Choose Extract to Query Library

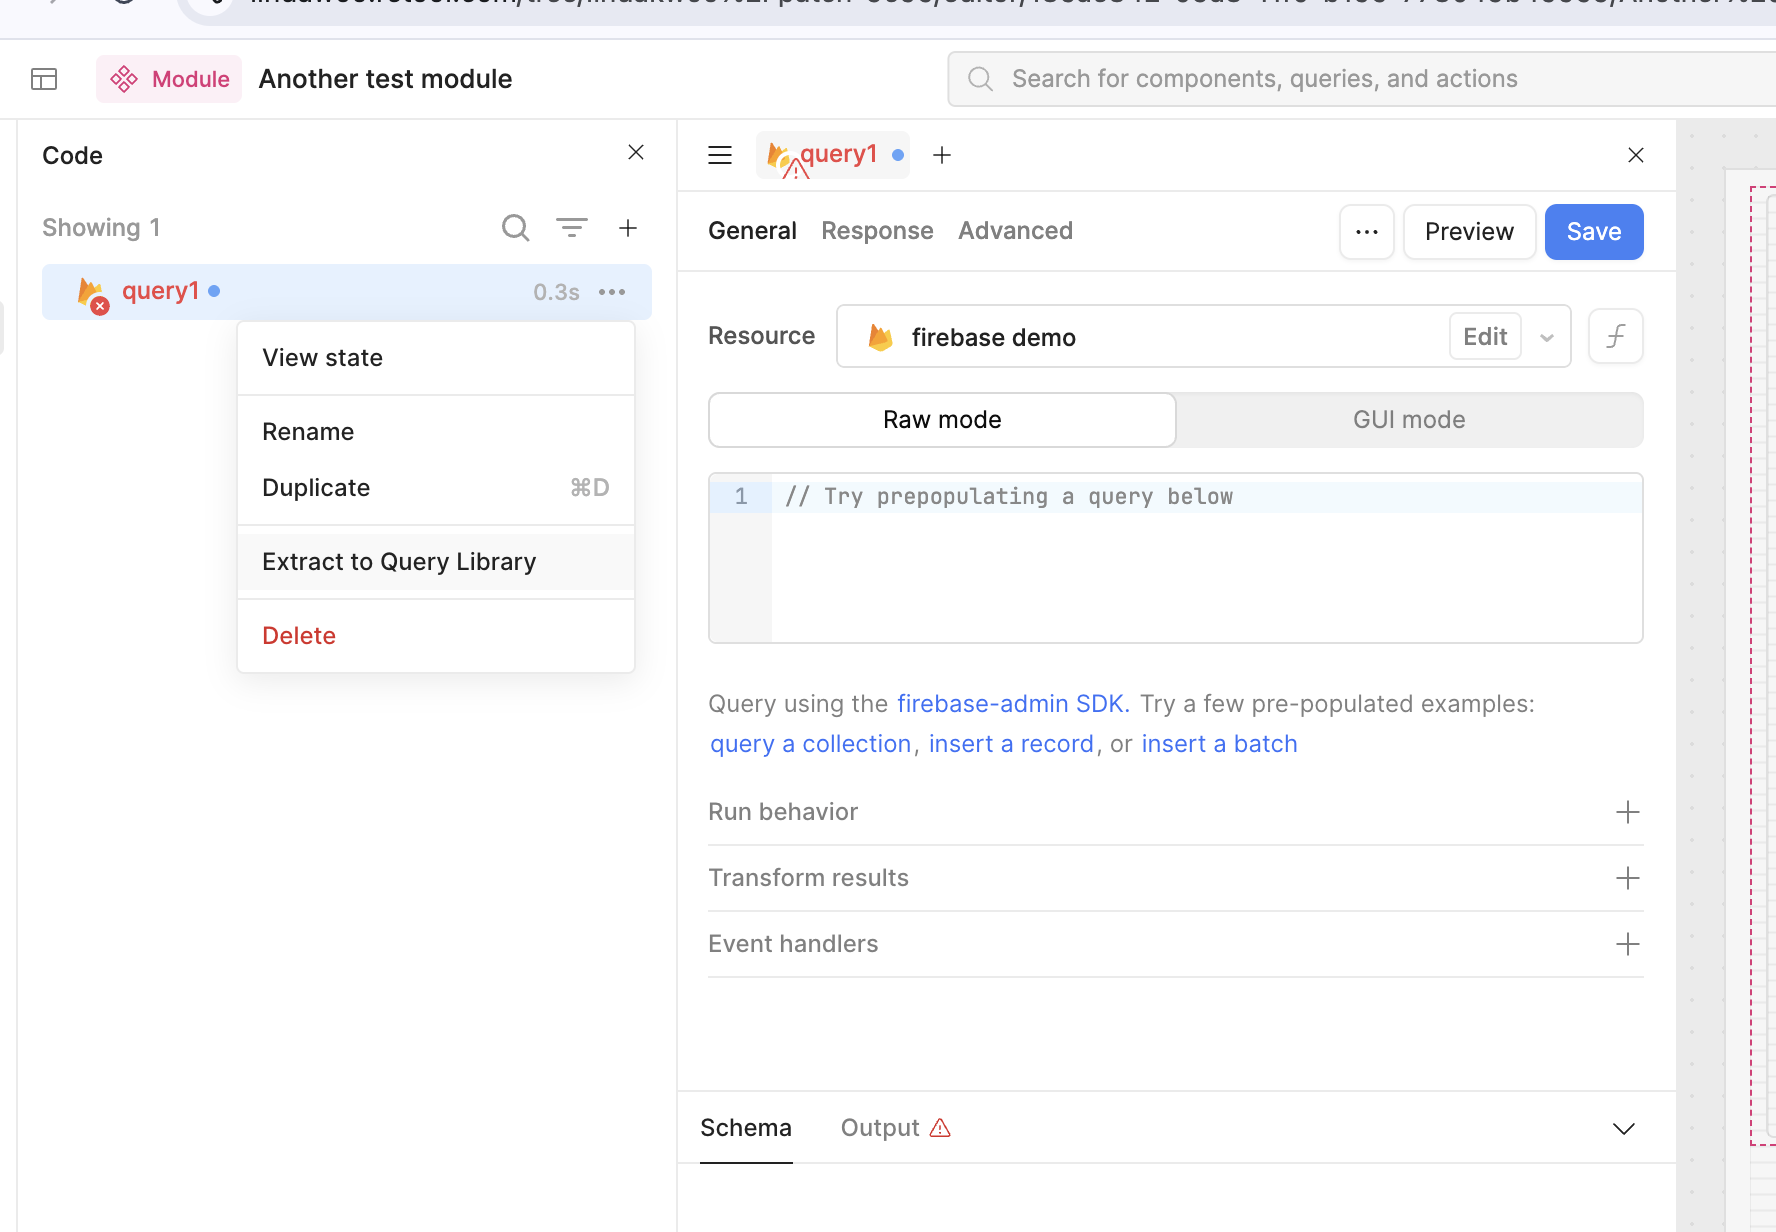pyautogui.click(x=436, y=562)
